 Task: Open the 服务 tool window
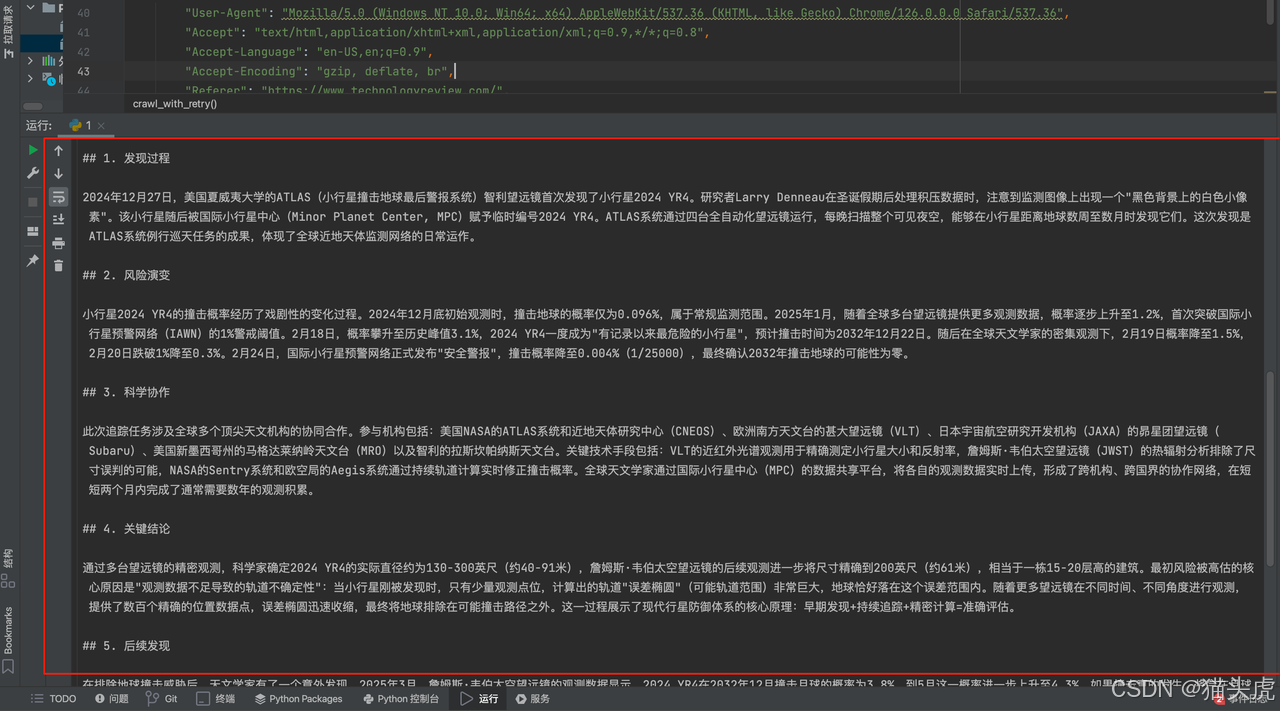point(533,699)
